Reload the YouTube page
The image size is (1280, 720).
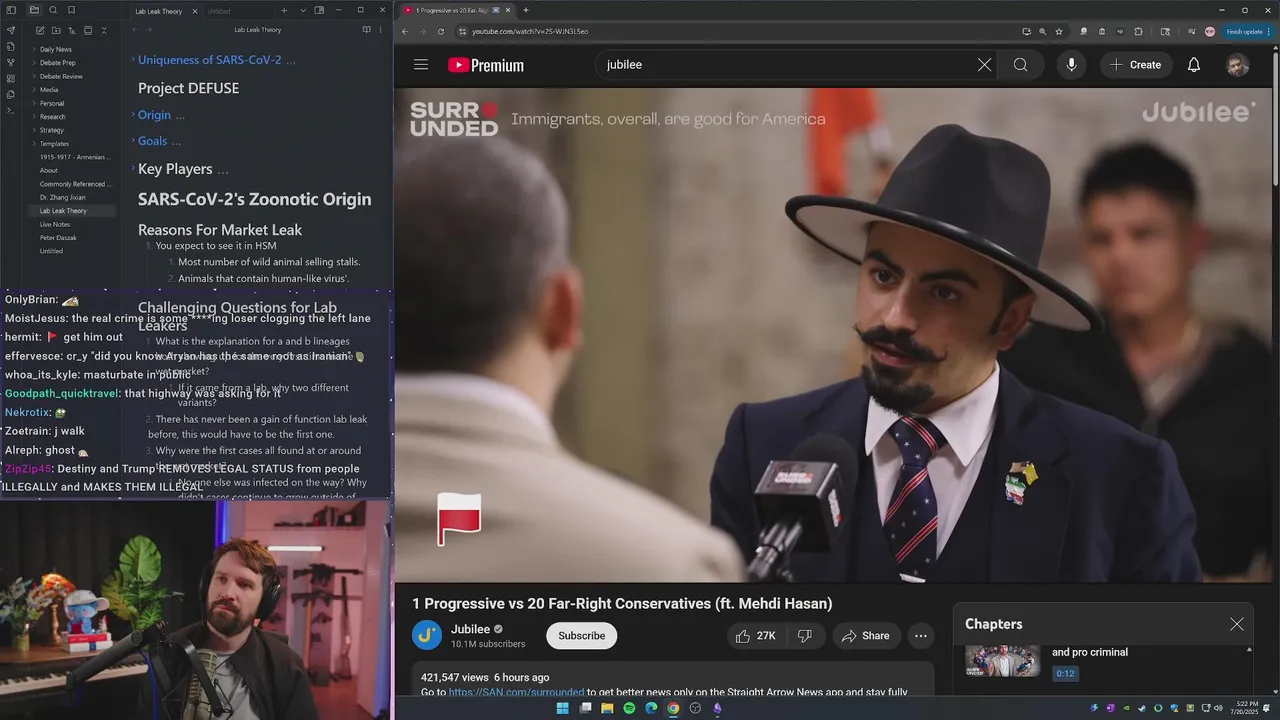tap(440, 31)
